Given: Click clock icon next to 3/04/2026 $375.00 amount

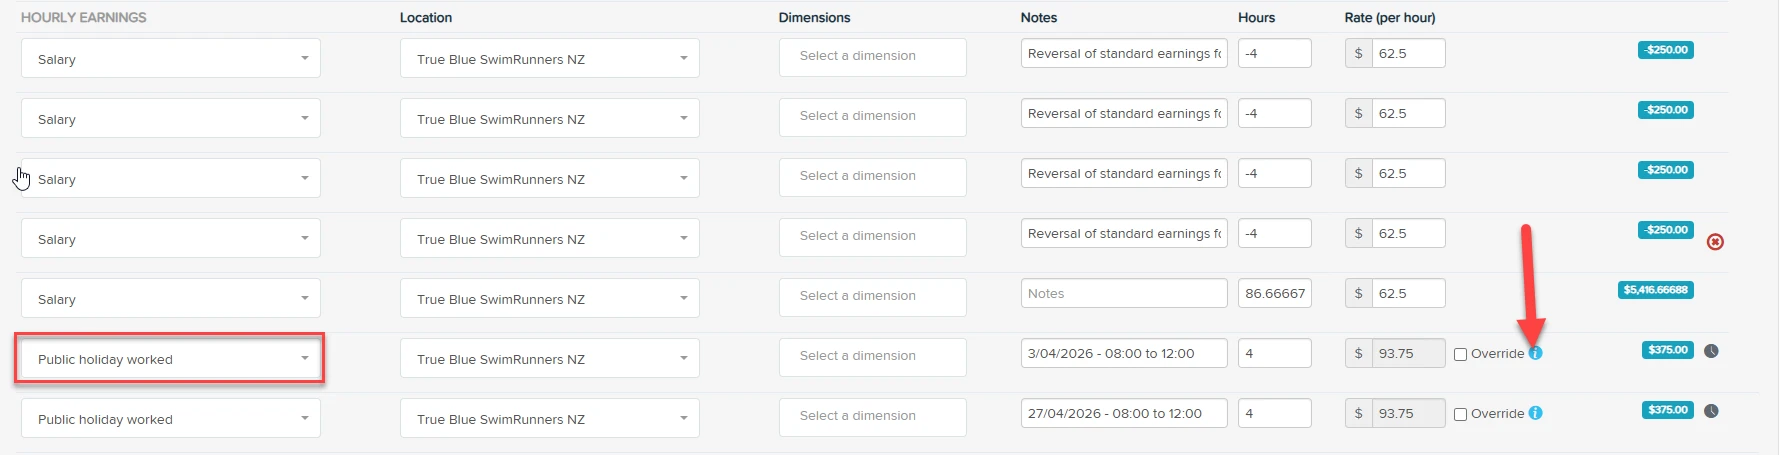Looking at the screenshot, I should point(1711,351).
